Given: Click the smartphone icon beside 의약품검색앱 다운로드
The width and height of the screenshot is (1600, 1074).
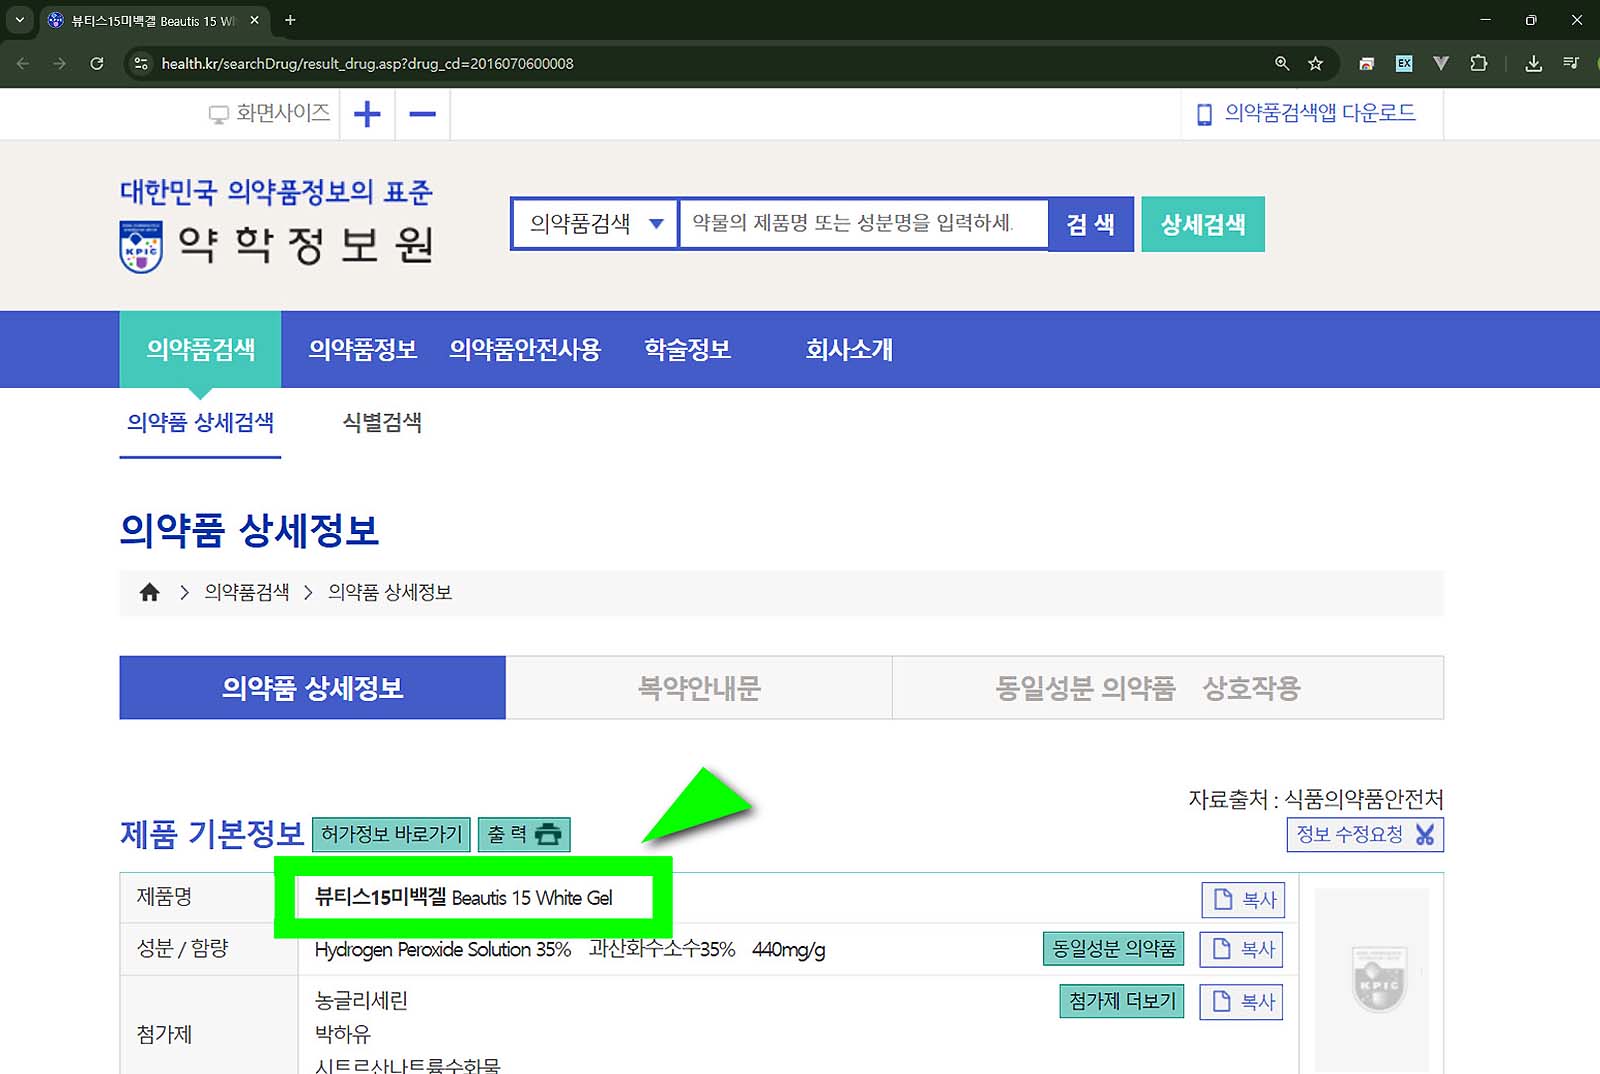Looking at the screenshot, I should (x=1202, y=112).
